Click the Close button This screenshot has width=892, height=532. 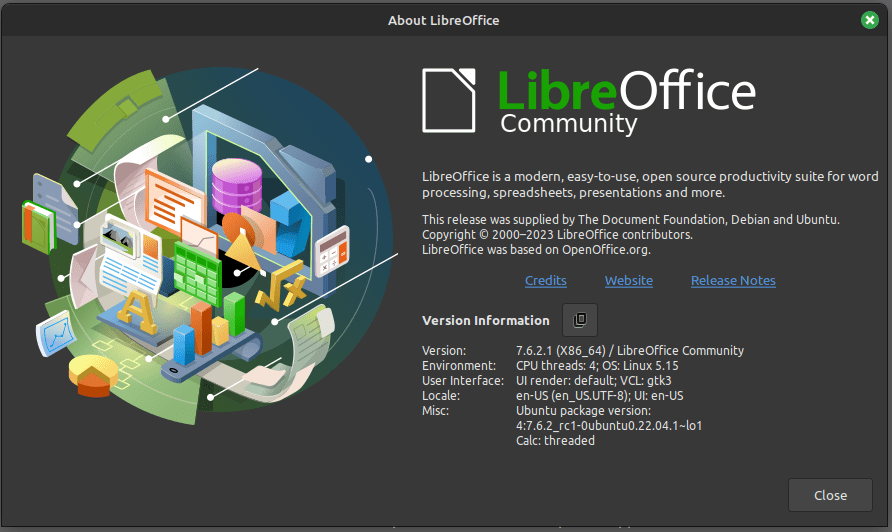point(830,495)
